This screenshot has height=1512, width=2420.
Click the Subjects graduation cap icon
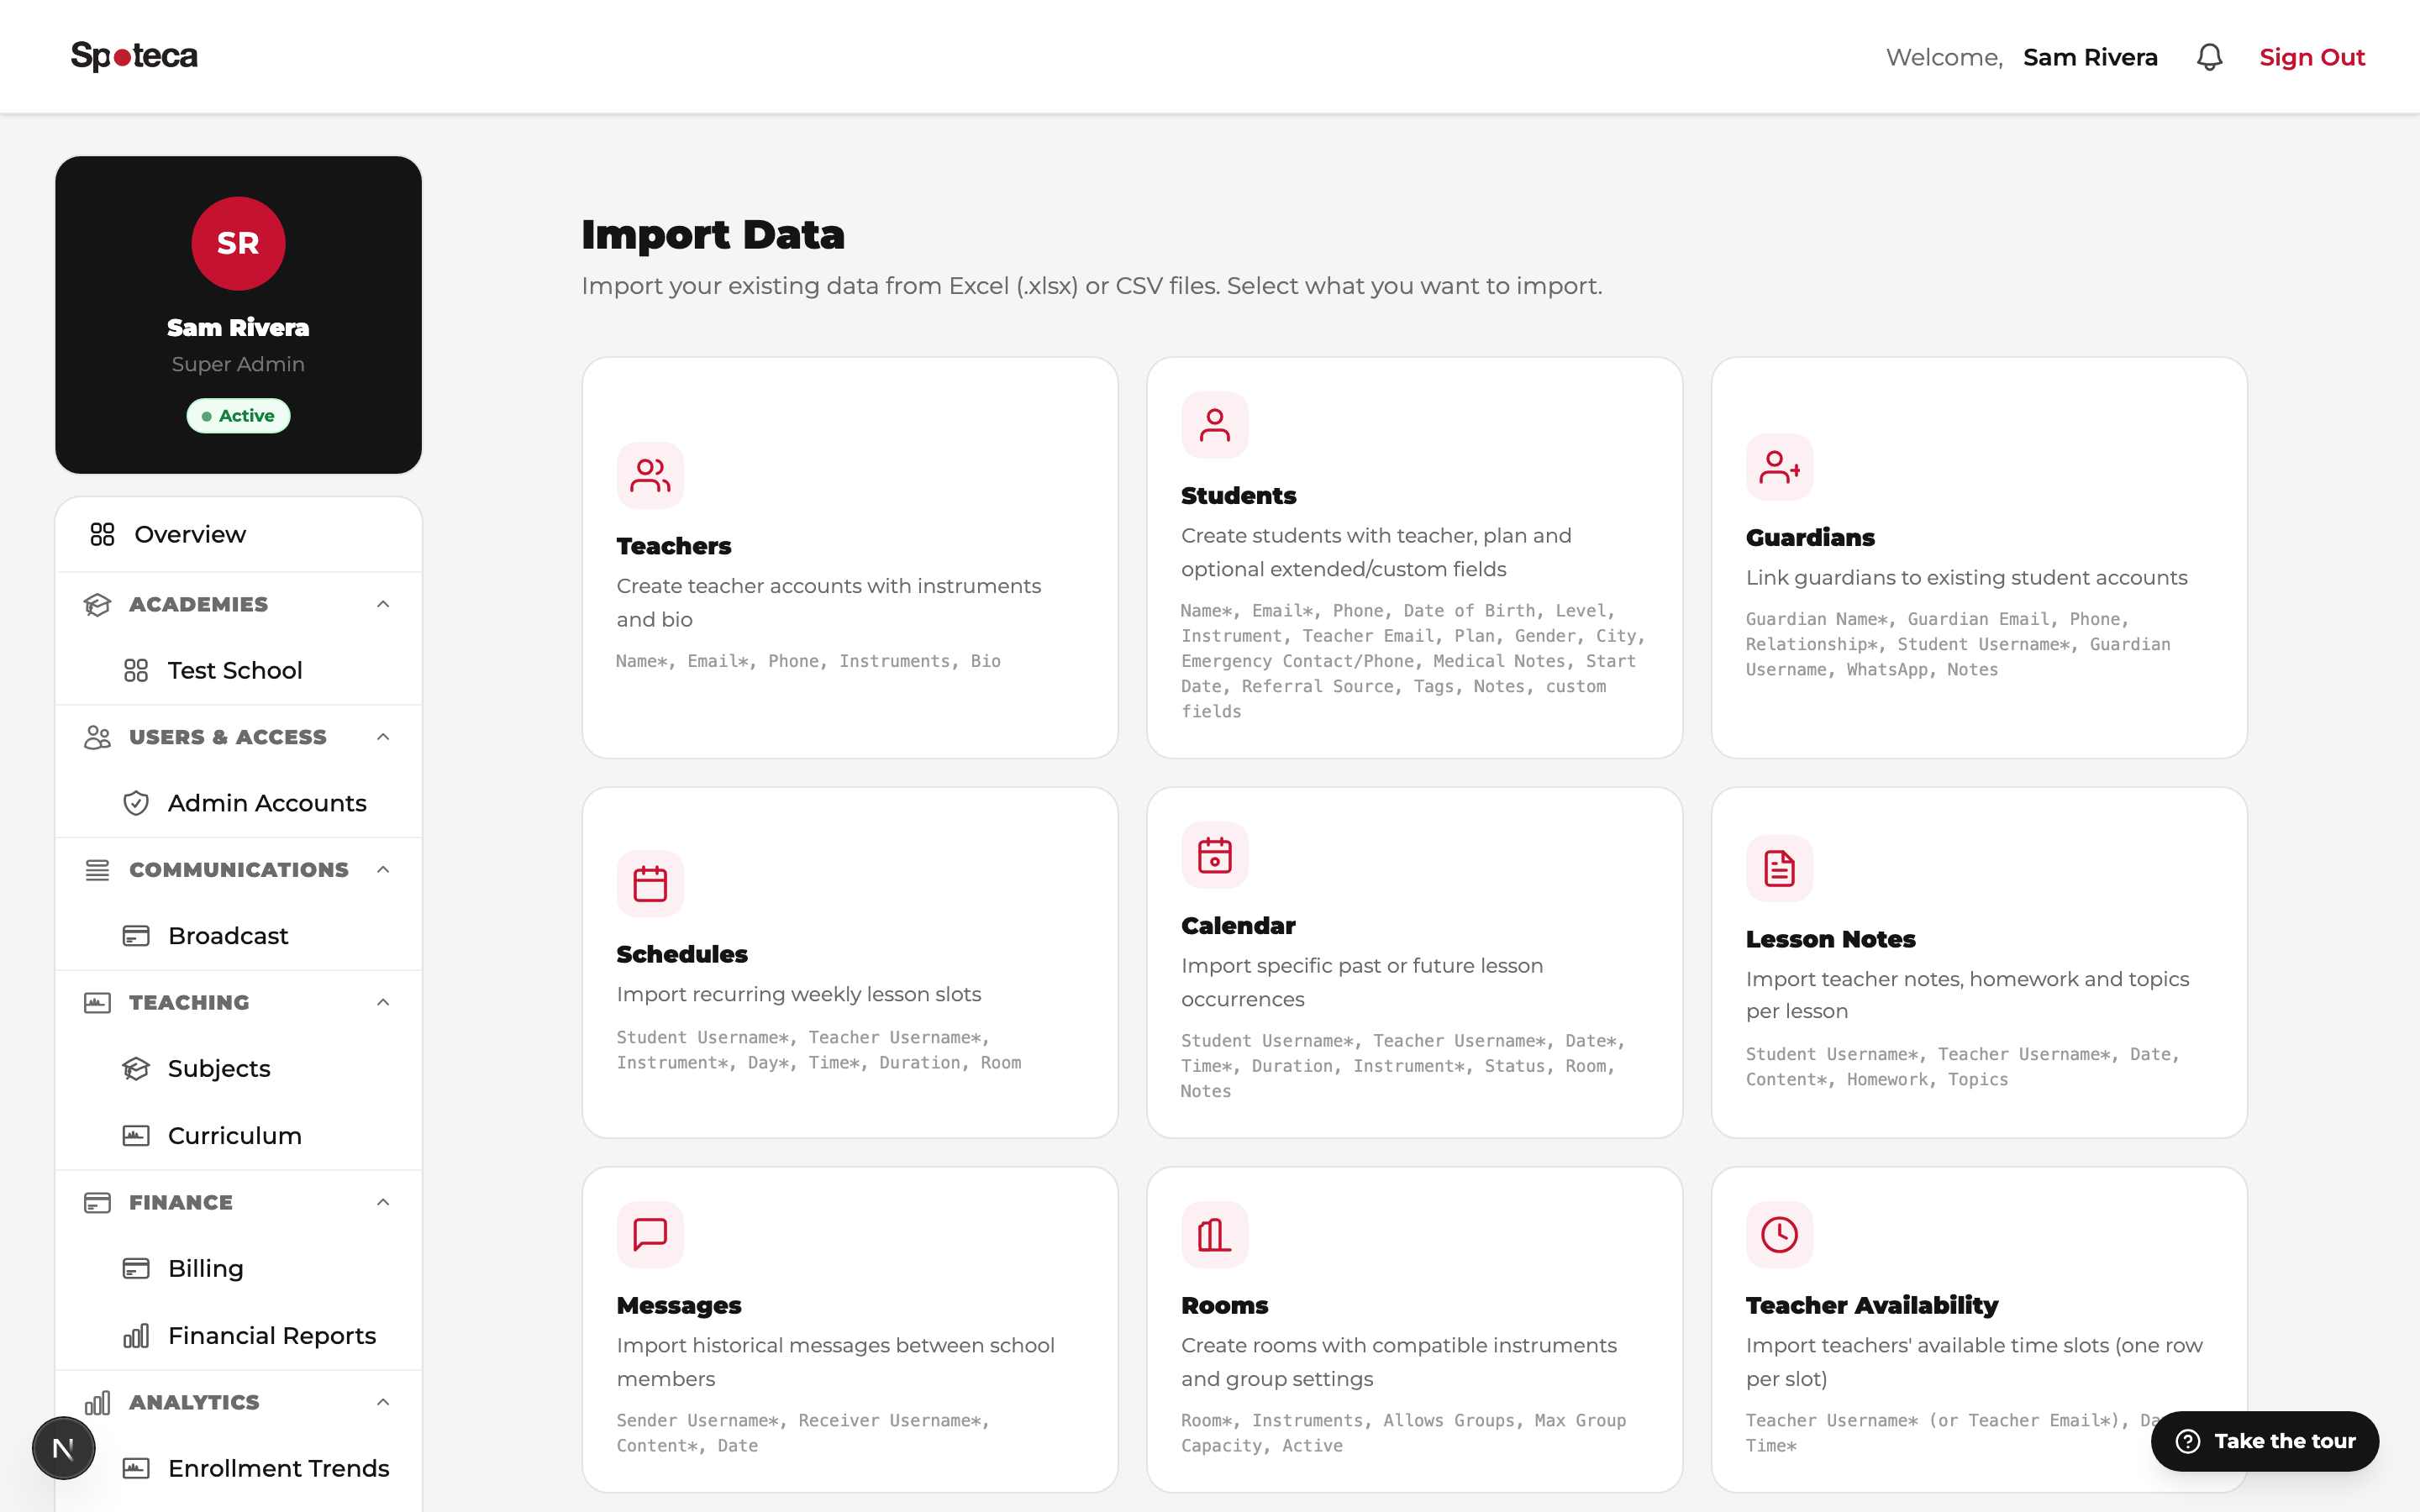[x=136, y=1069]
